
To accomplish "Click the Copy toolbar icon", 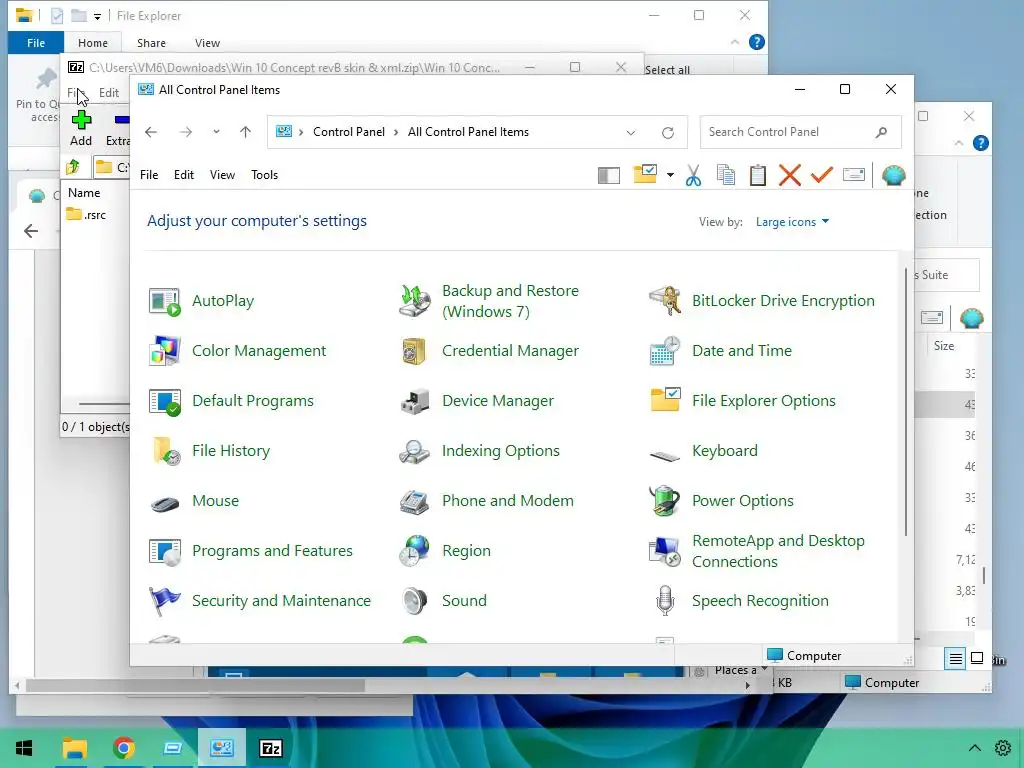I will (x=726, y=175).
